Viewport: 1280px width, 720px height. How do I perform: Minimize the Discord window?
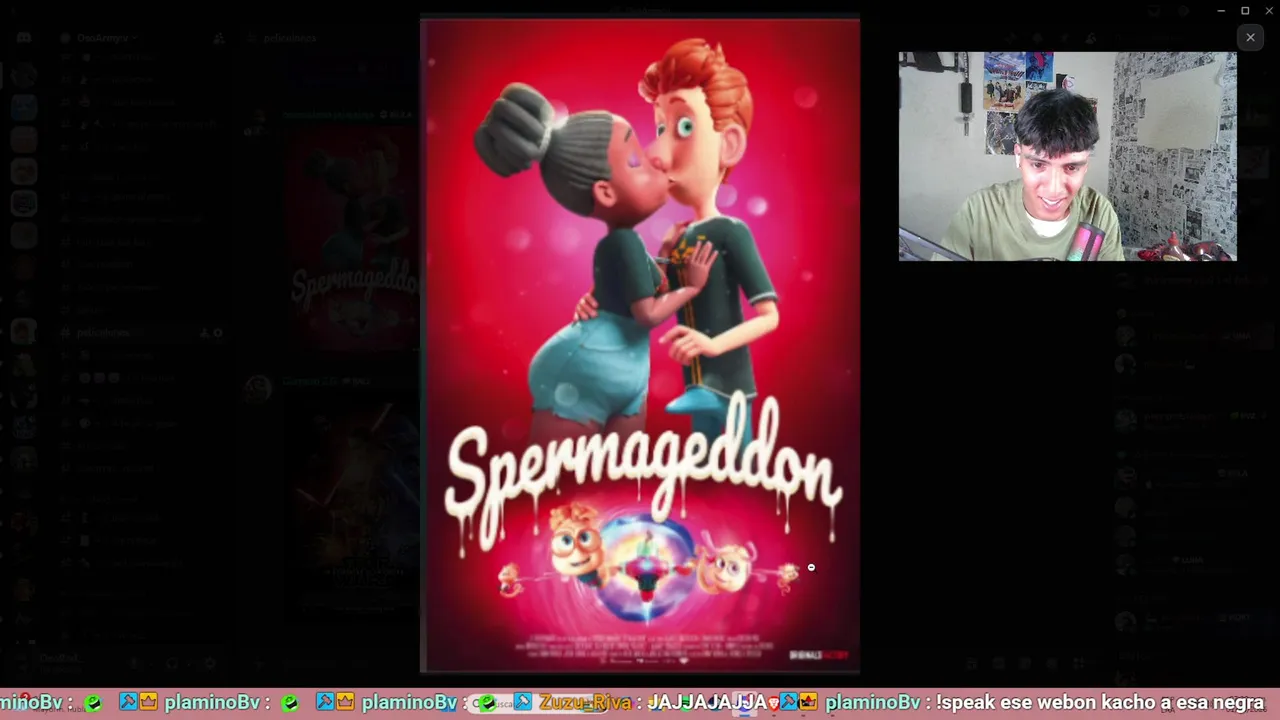pos(1221,10)
